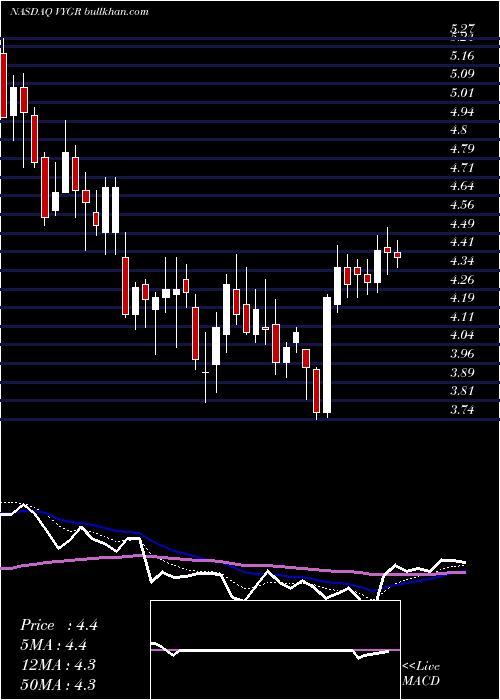This screenshot has height=700, width=500.
Task: Click the 4.41 price level label
Action: pyautogui.click(x=462, y=242)
